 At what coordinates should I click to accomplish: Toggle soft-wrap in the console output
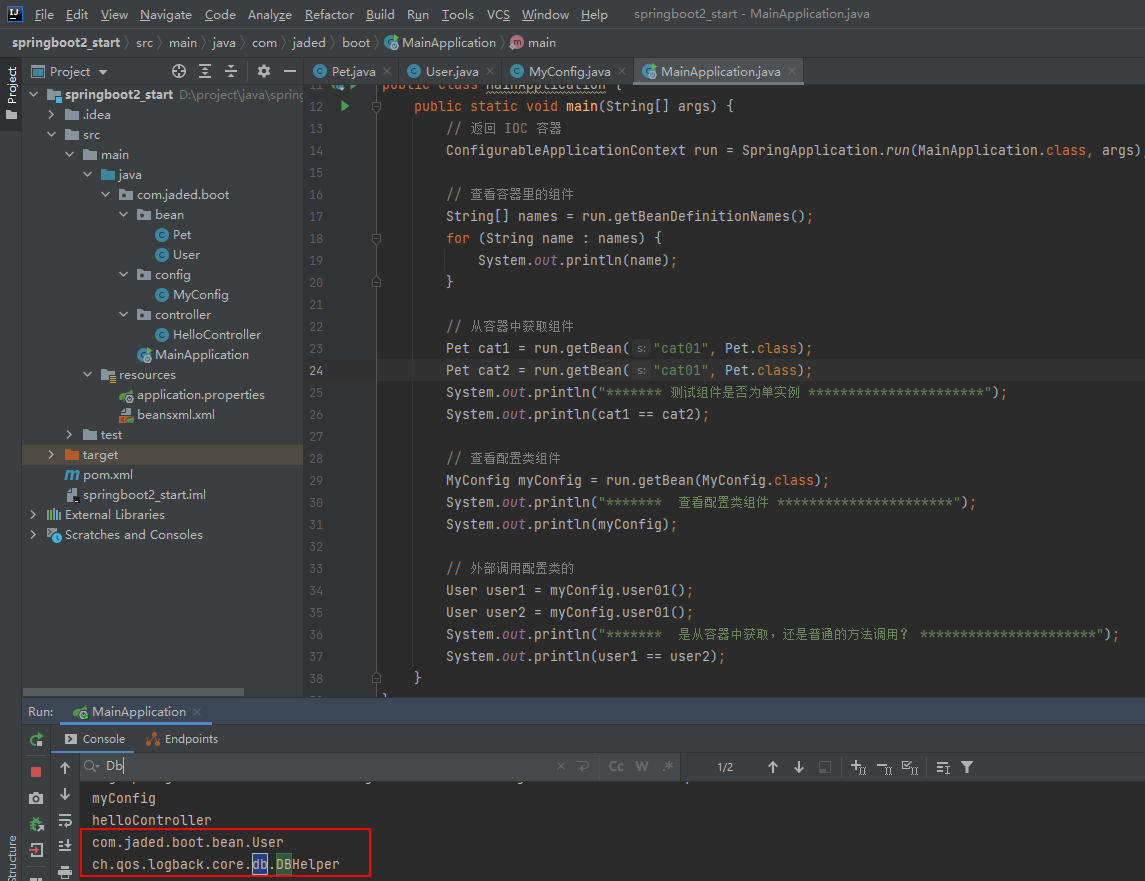click(65, 820)
